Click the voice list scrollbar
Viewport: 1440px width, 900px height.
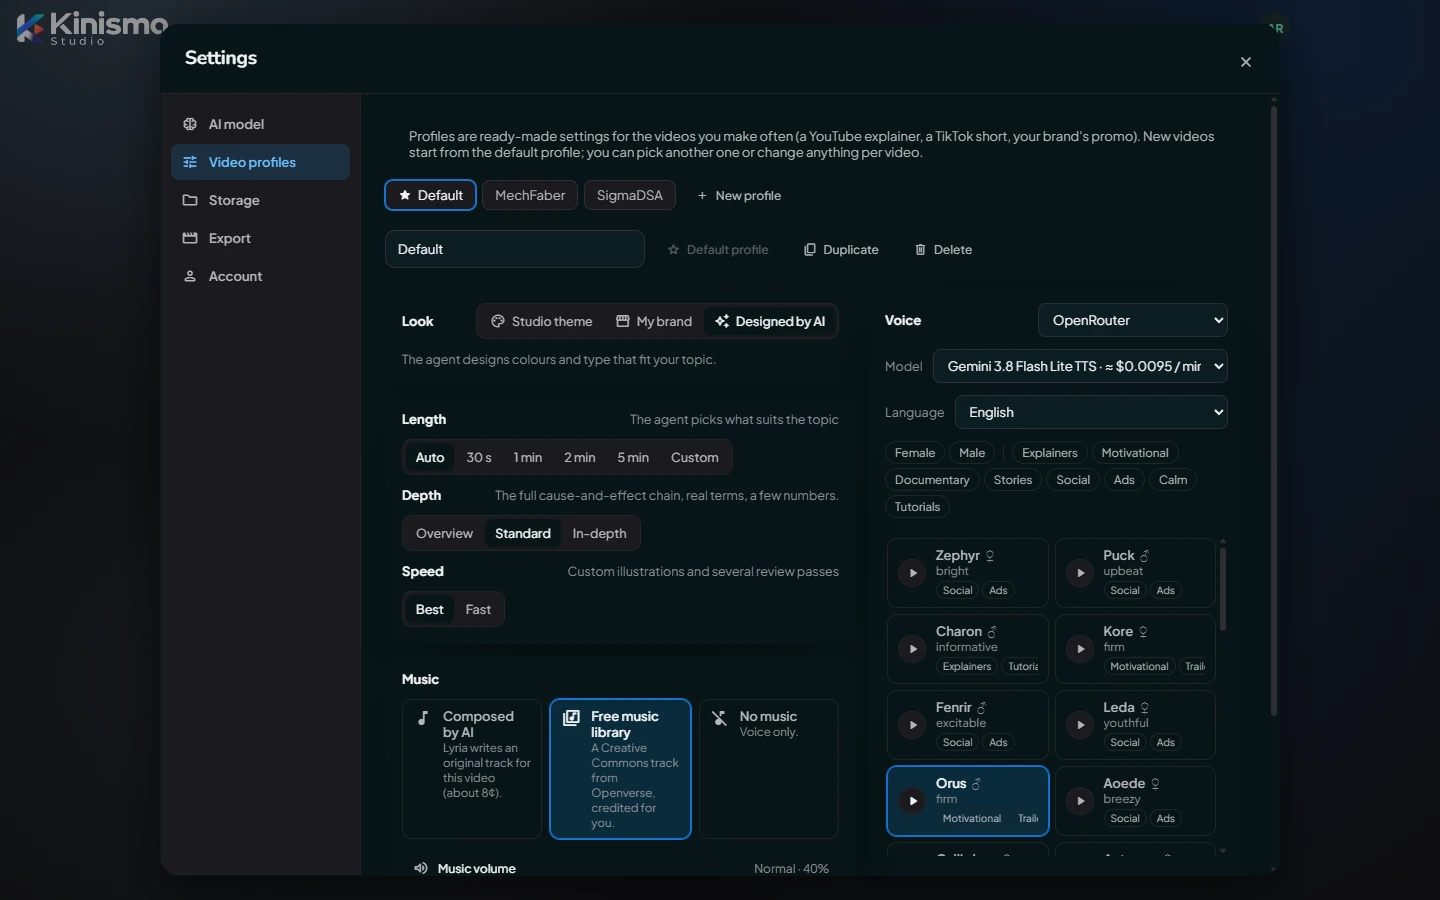(x=1223, y=588)
